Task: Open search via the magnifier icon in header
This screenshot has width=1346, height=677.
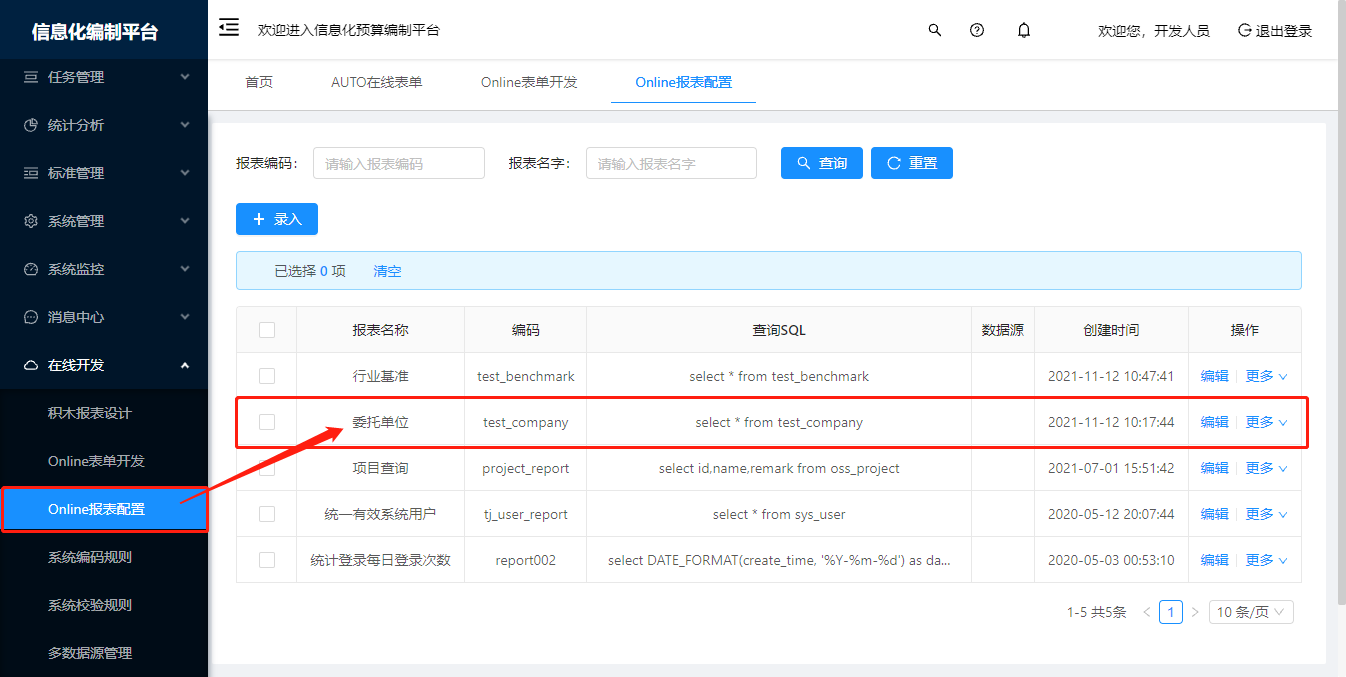Action: click(935, 30)
